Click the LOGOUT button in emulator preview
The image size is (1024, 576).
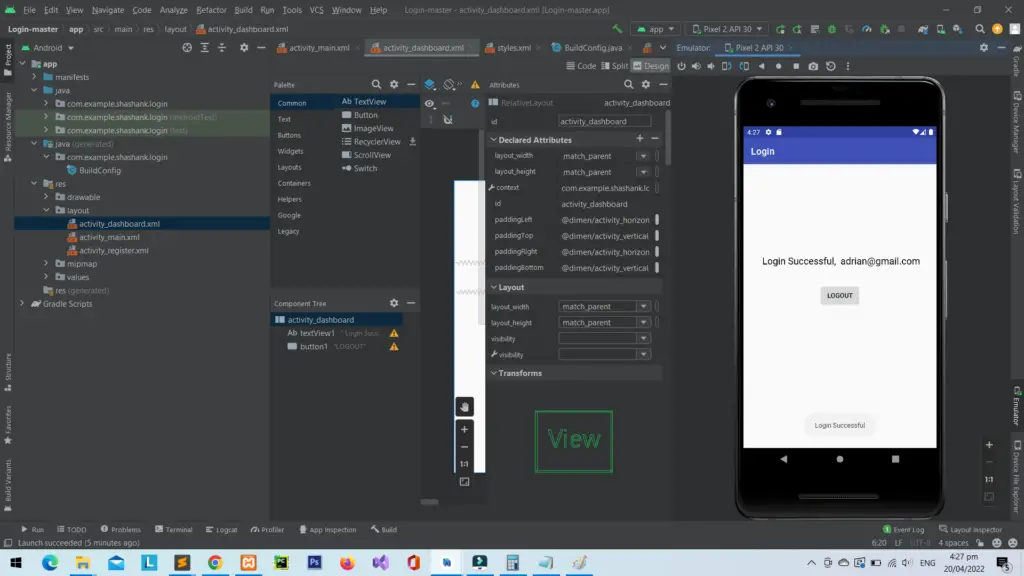coord(839,295)
